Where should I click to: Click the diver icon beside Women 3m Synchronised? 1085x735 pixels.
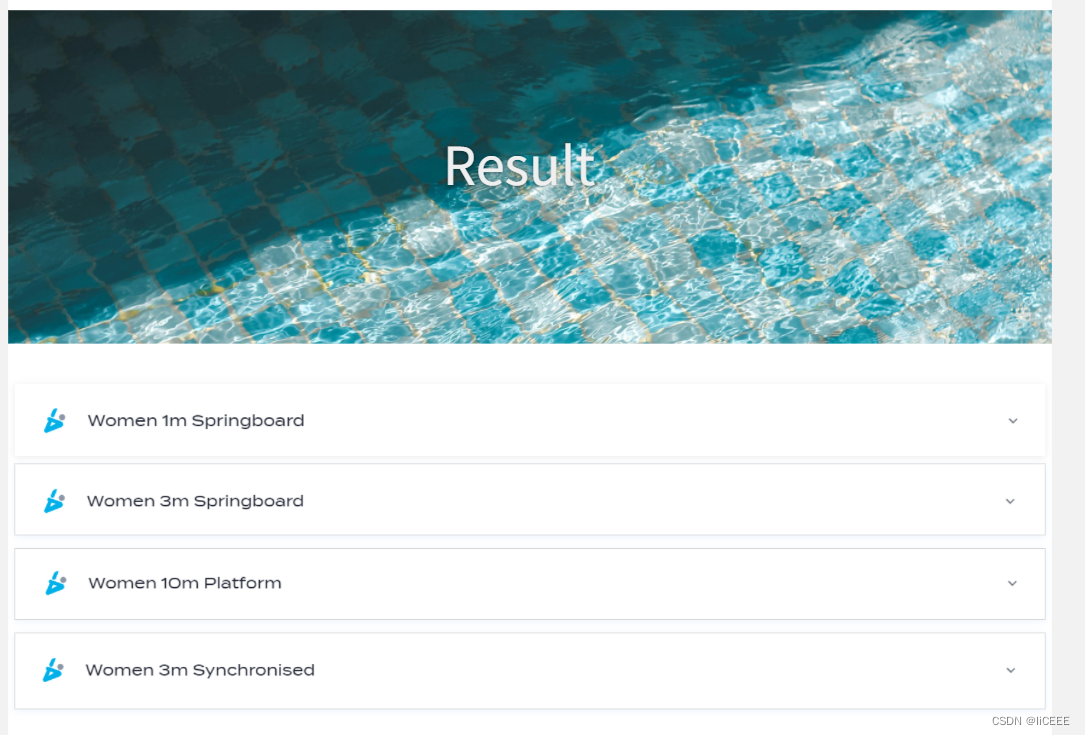click(x=53, y=671)
